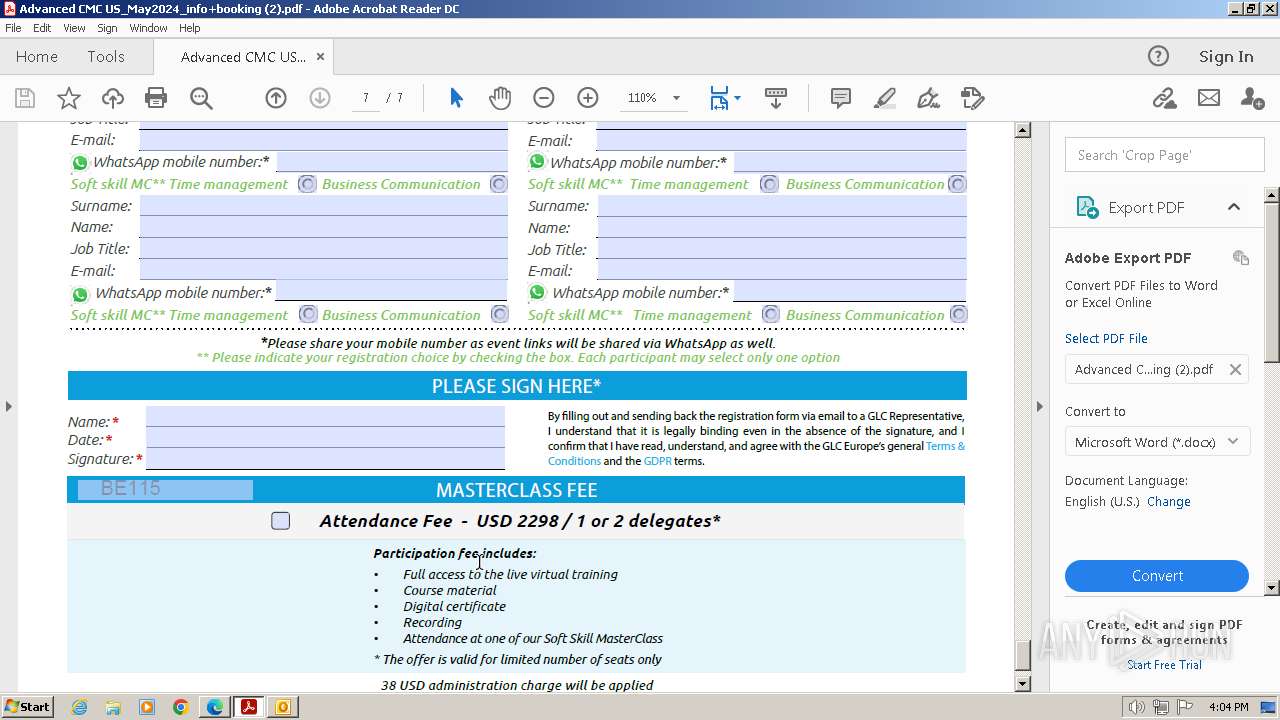Print the document with the printer icon
Viewport: 1280px width, 720px height.
(x=156, y=98)
